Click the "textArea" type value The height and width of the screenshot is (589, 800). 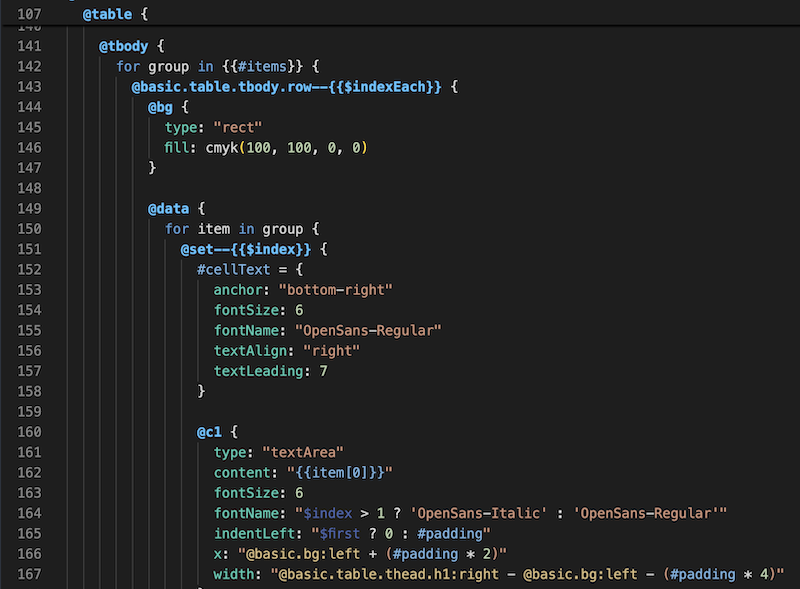tap(303, 453)
